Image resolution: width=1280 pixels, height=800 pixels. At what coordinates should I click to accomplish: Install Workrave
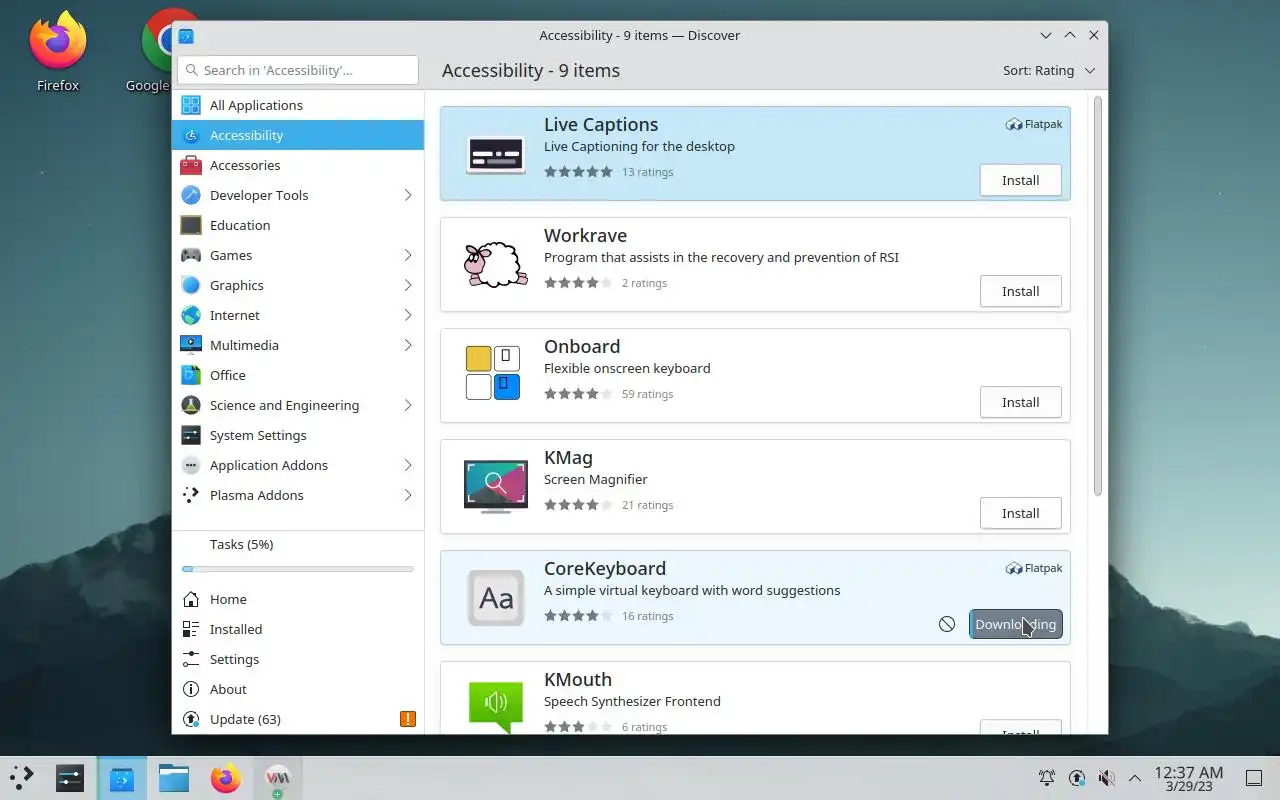click(1020, 291)
